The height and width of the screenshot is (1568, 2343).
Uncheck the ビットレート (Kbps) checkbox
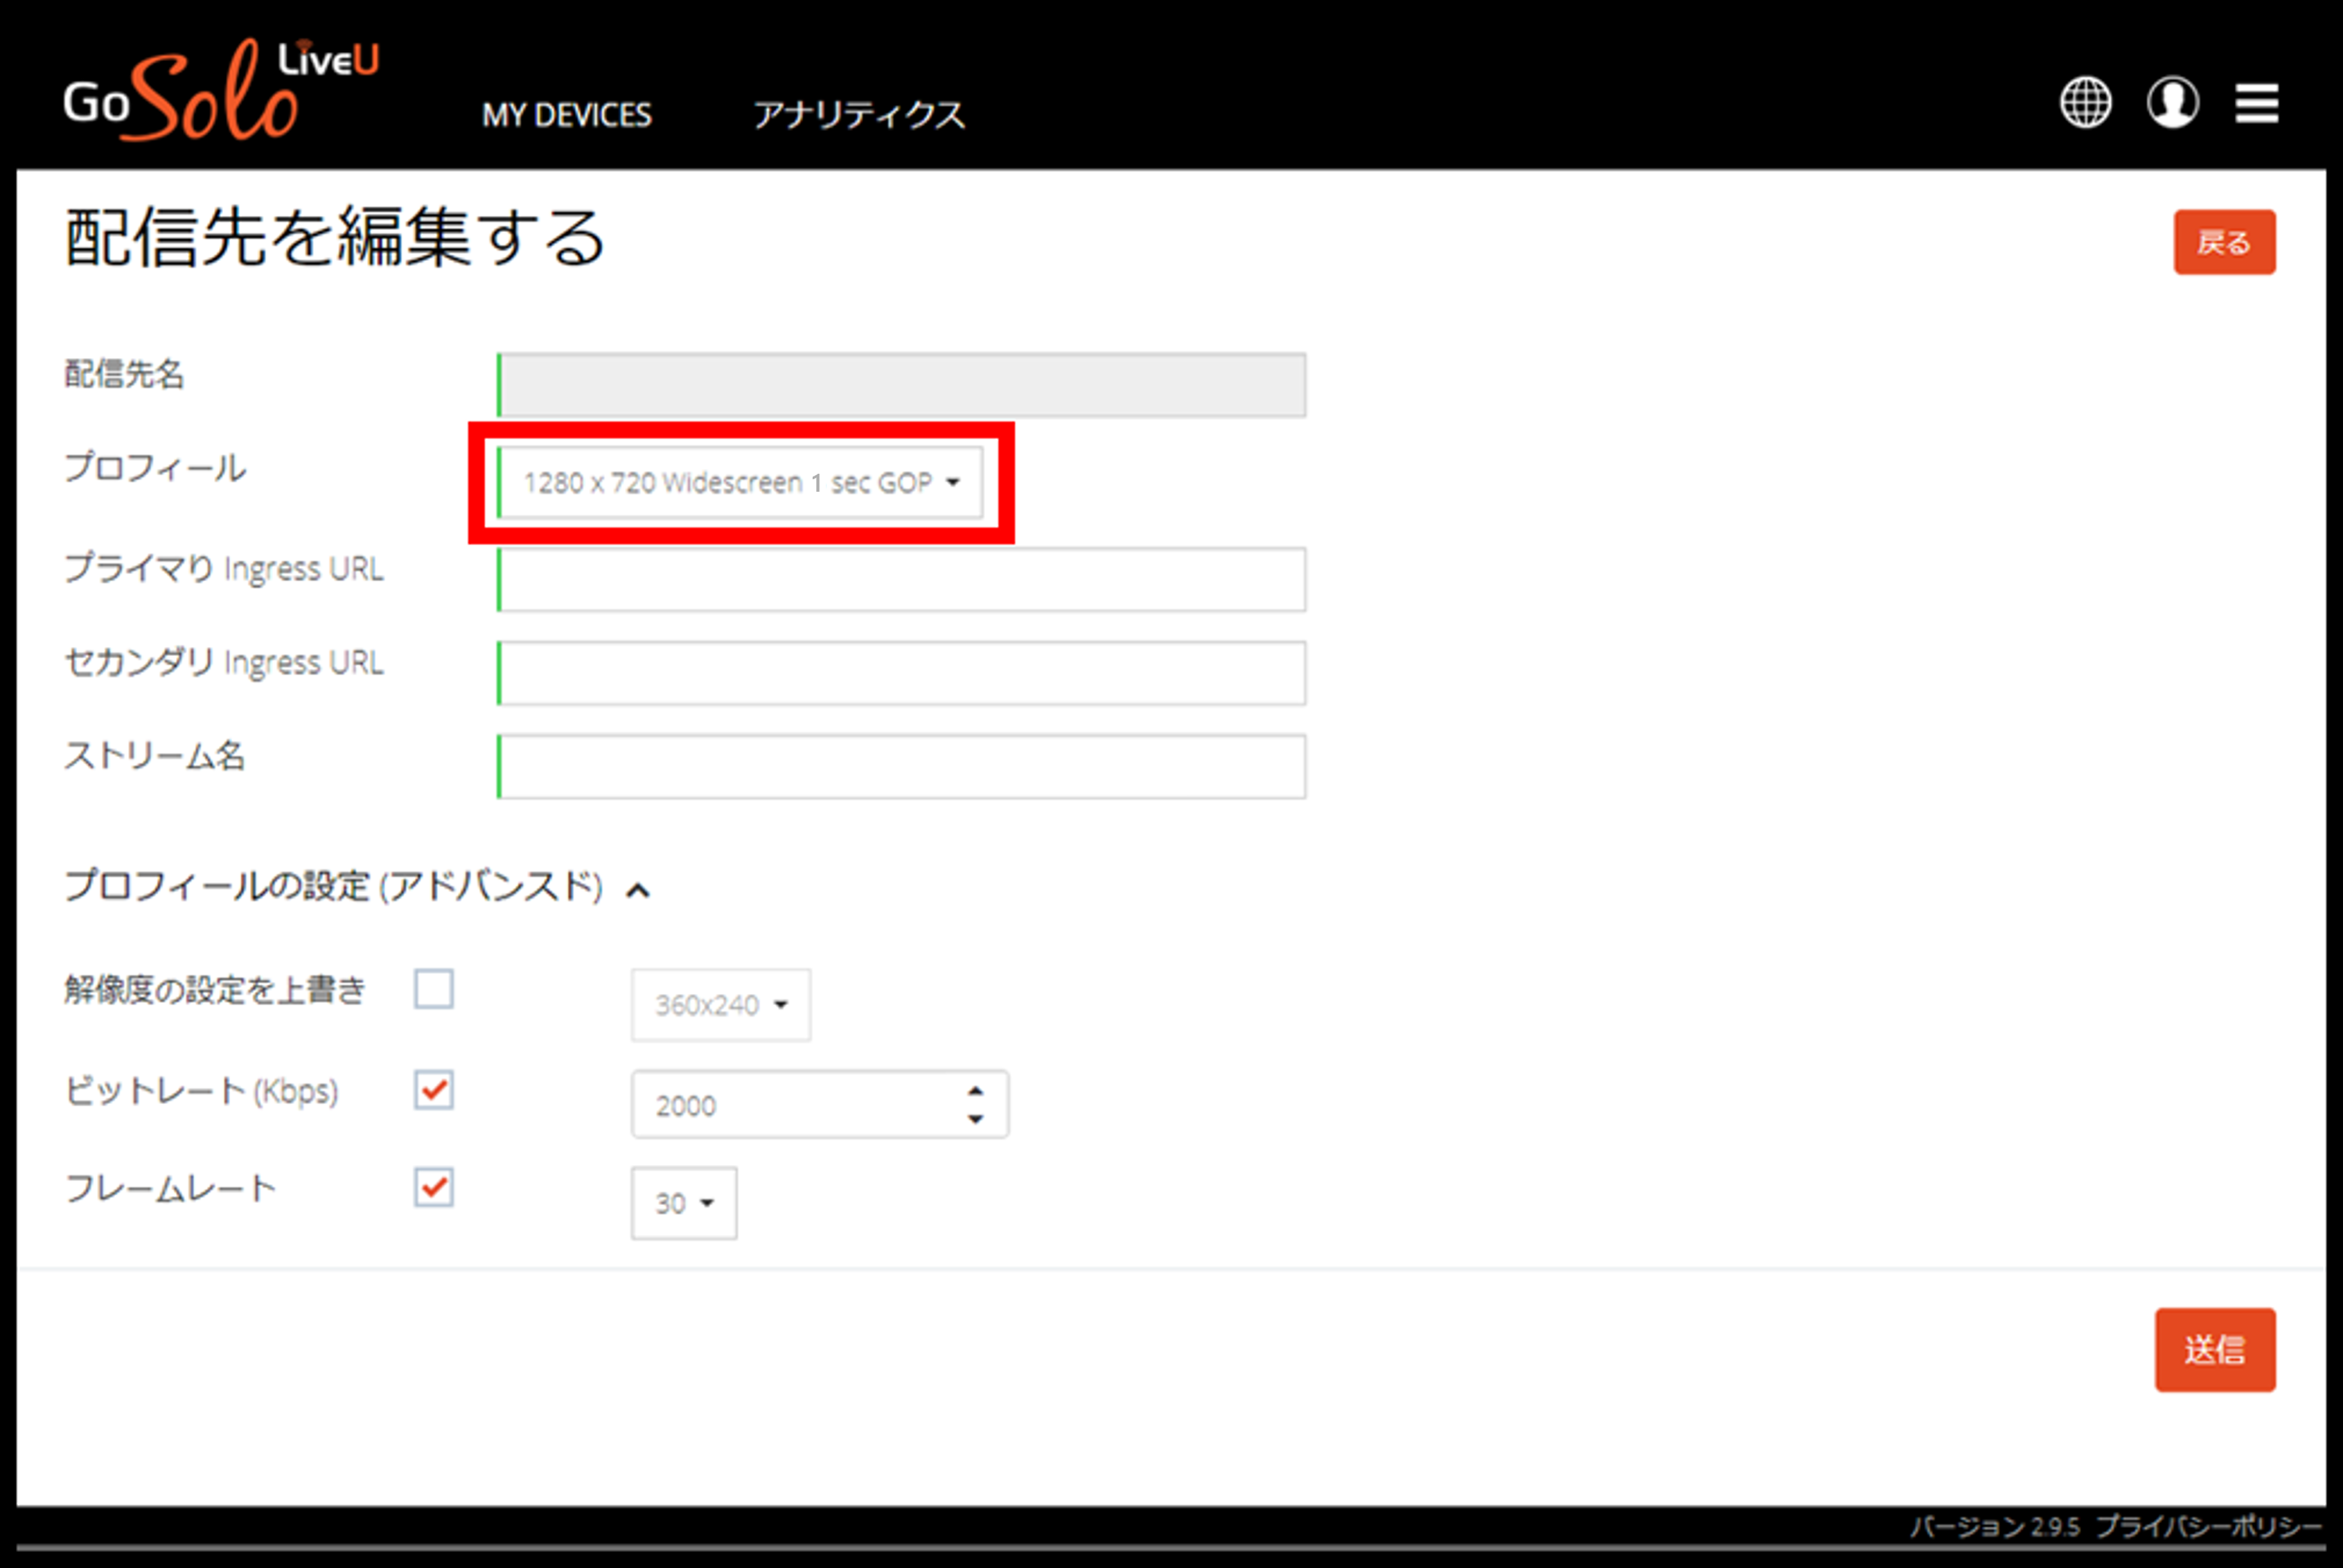click(434, 1090)
